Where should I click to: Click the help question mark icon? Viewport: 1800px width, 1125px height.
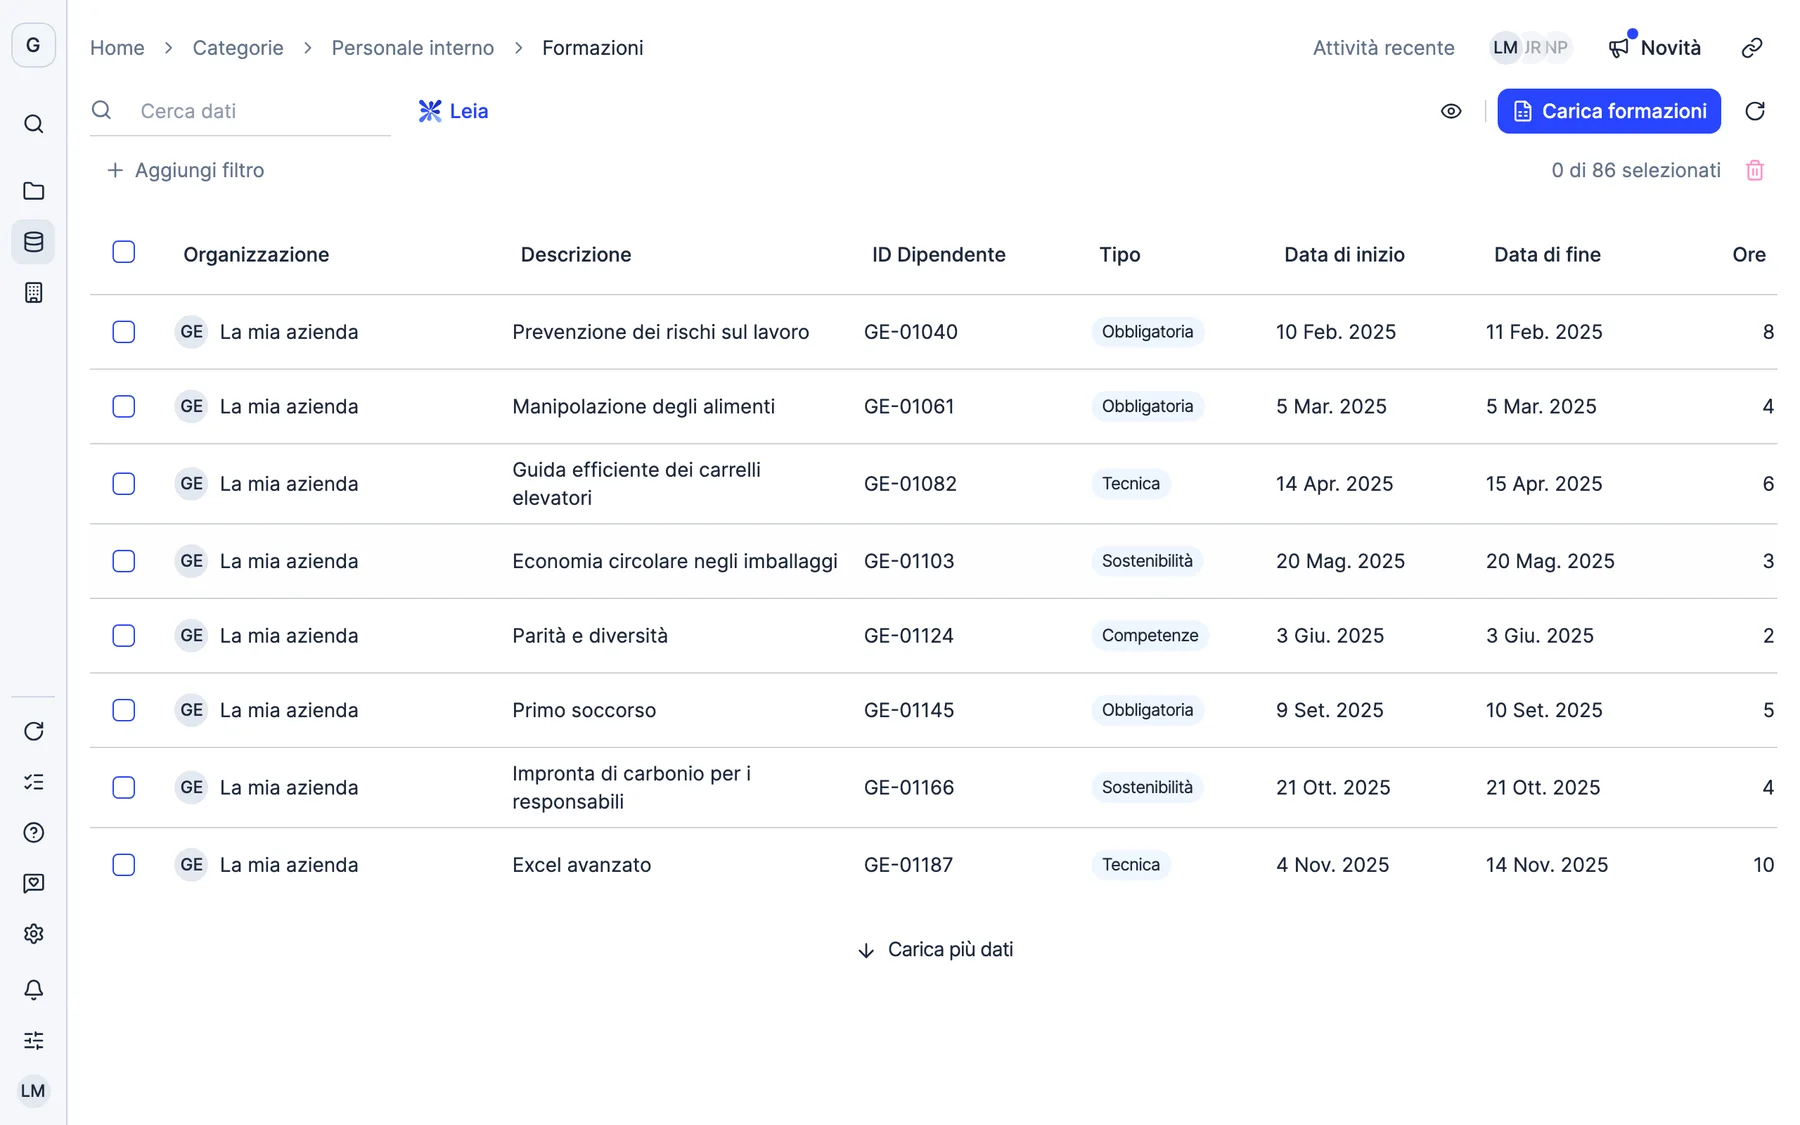coord(33,832)
